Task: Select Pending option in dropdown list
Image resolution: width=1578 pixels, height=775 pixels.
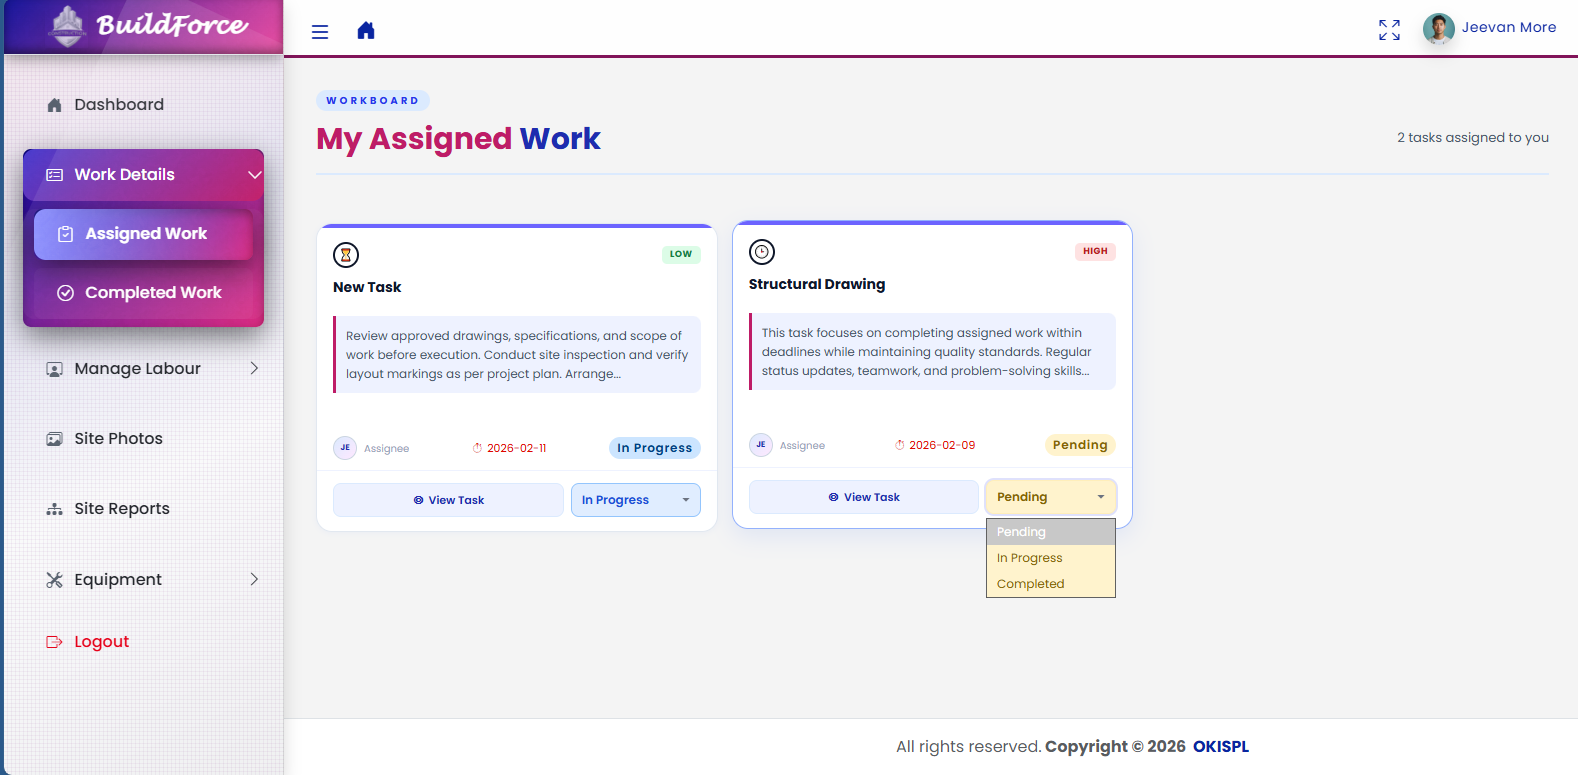Action: [x=1051, y=532]
